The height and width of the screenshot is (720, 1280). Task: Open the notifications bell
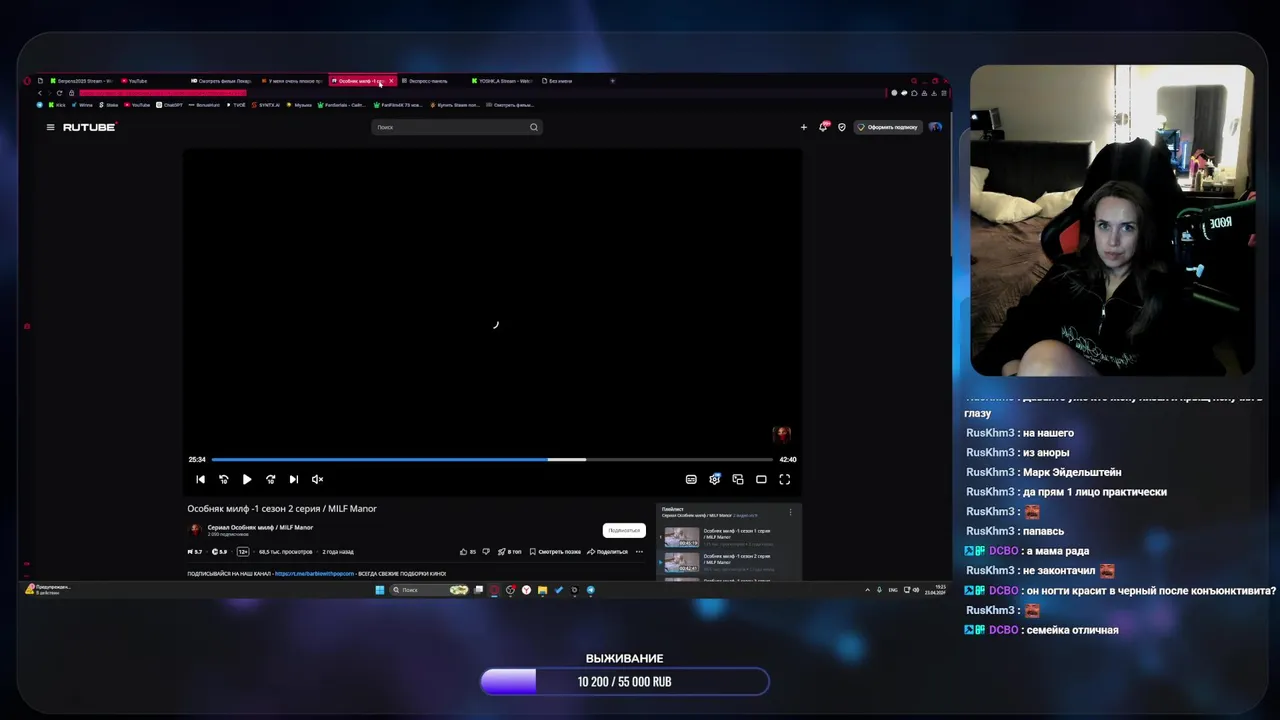[x=823, y=127]
